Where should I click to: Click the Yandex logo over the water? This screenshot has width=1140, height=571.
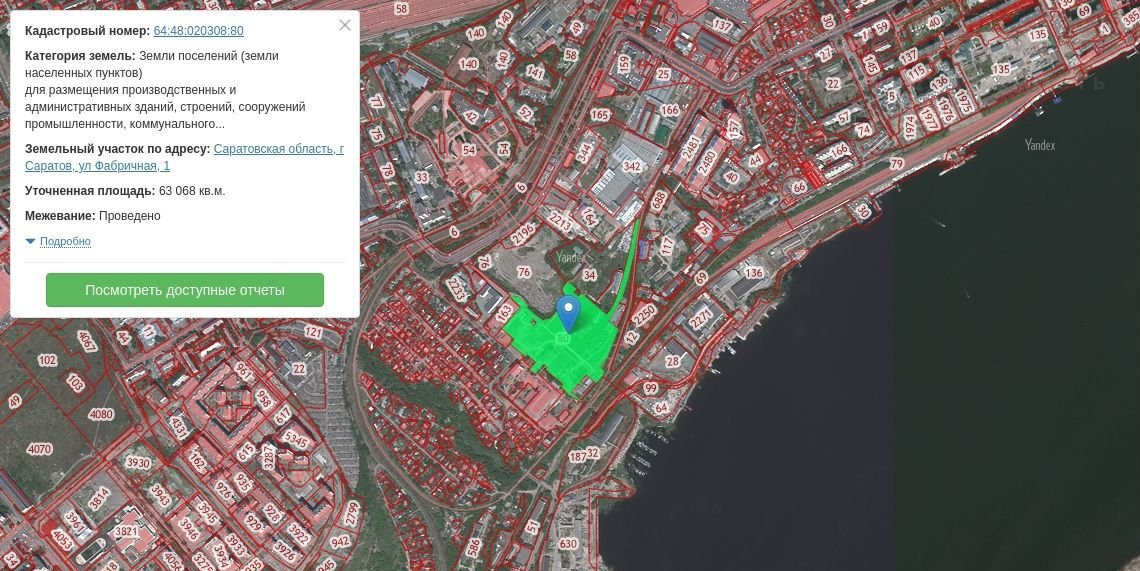(x=1040, y=145)
